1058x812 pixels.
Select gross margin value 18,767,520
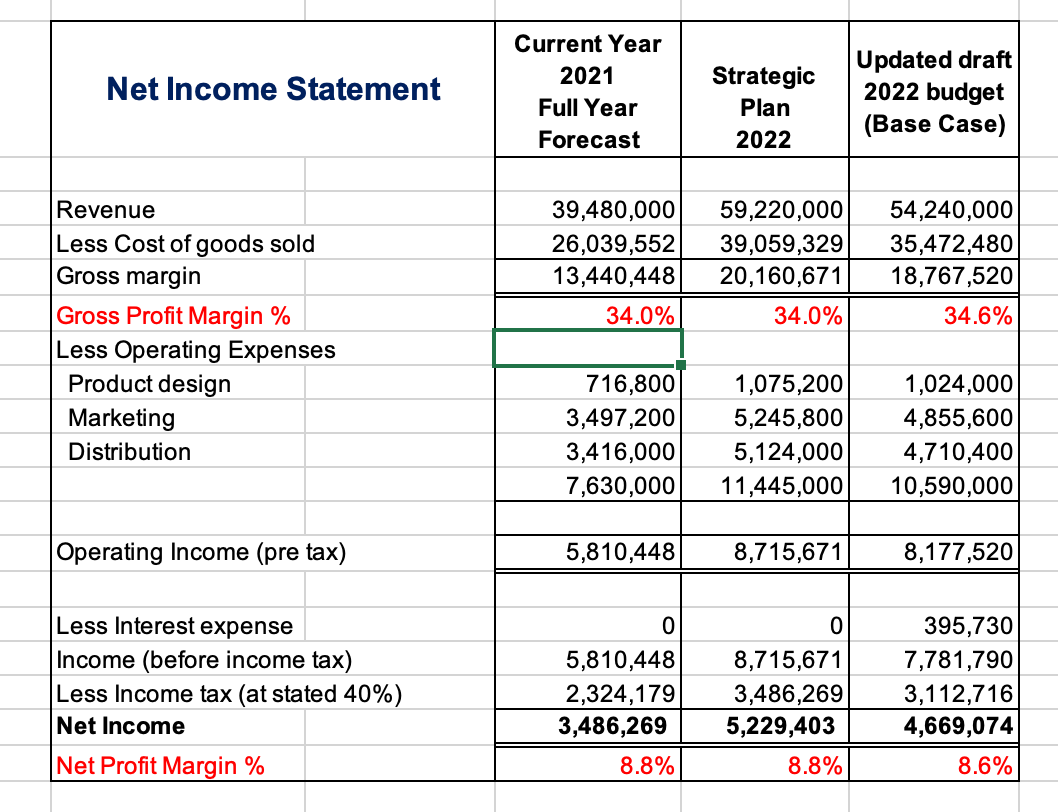[951, 275]
